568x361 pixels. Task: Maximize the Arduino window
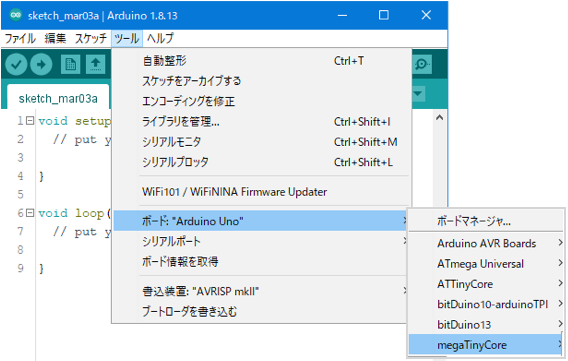384,15
